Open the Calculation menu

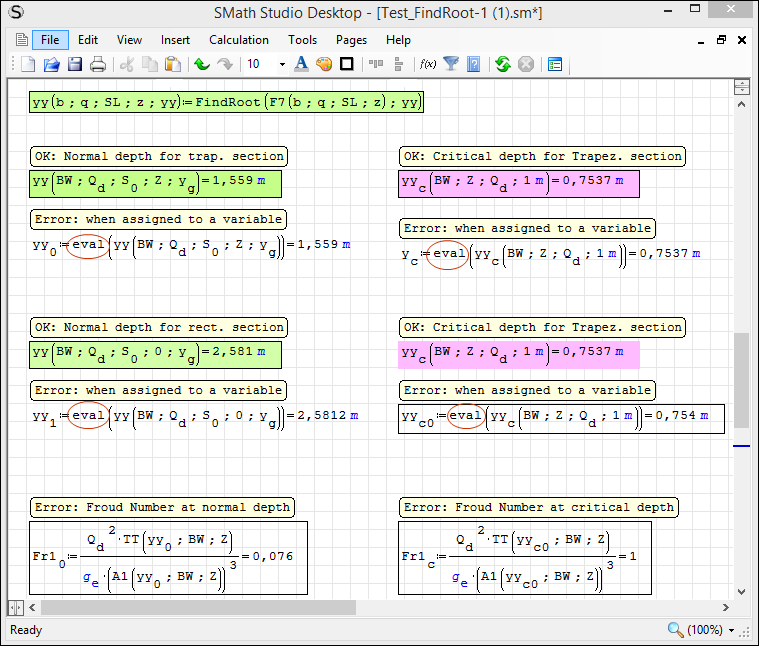point(238,40)
